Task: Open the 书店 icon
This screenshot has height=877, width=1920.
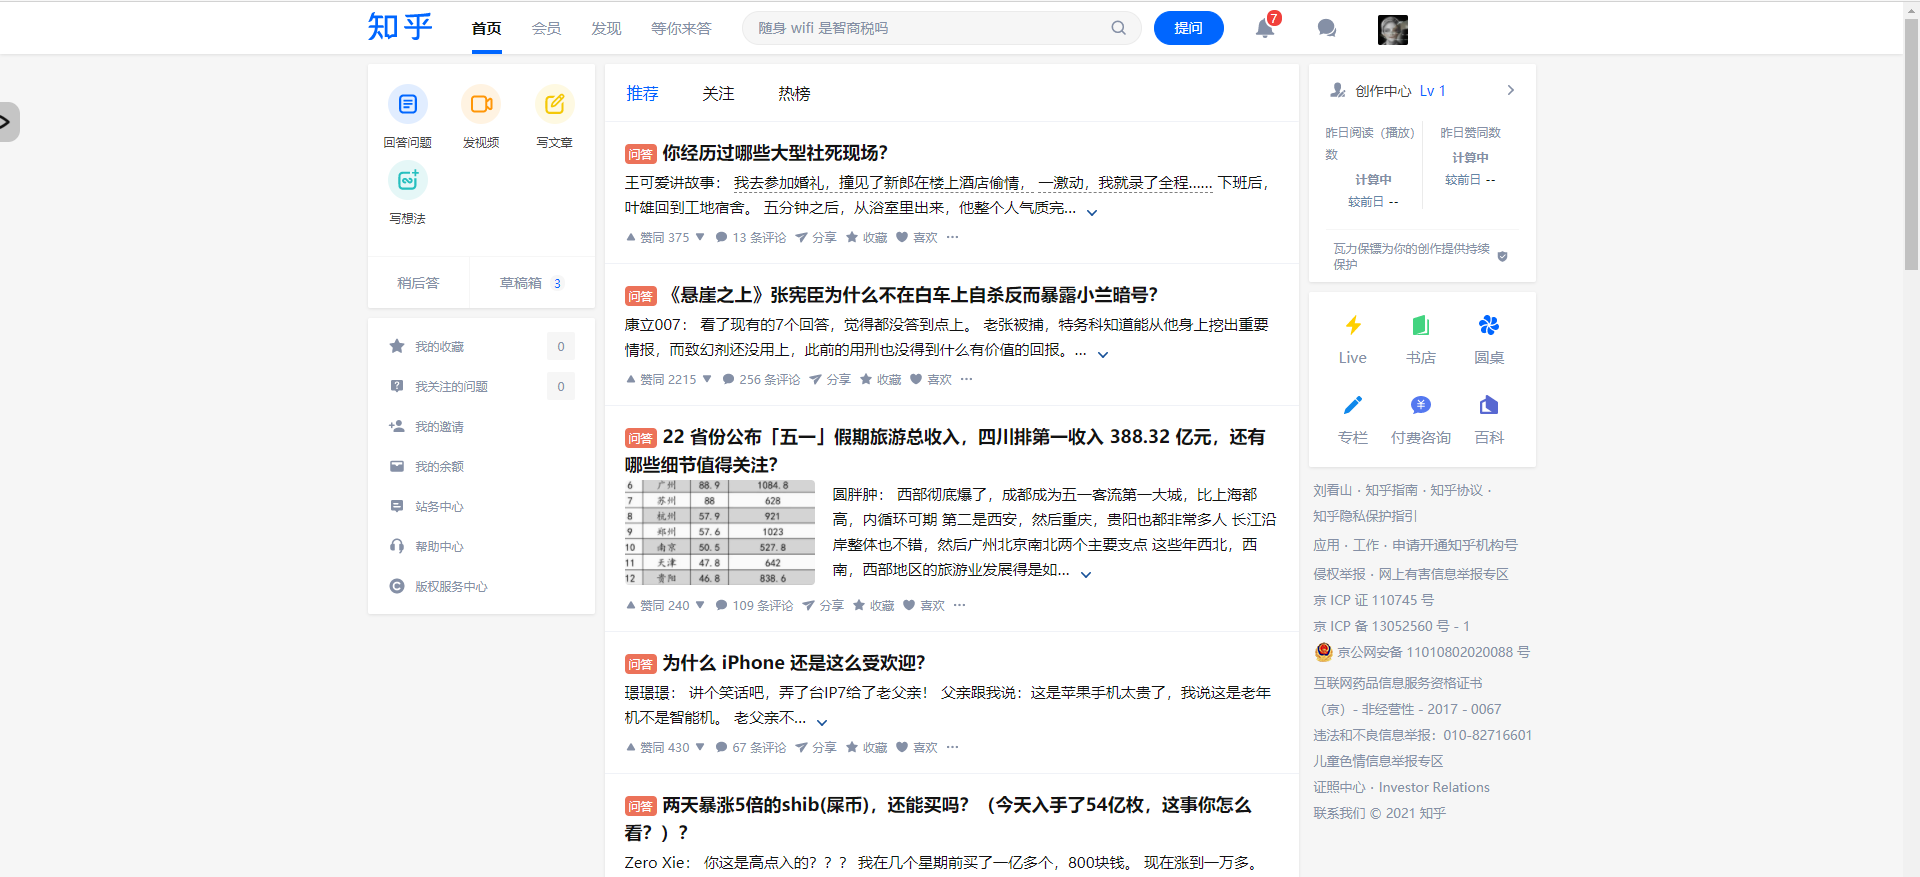Action: click(1421, 325)
